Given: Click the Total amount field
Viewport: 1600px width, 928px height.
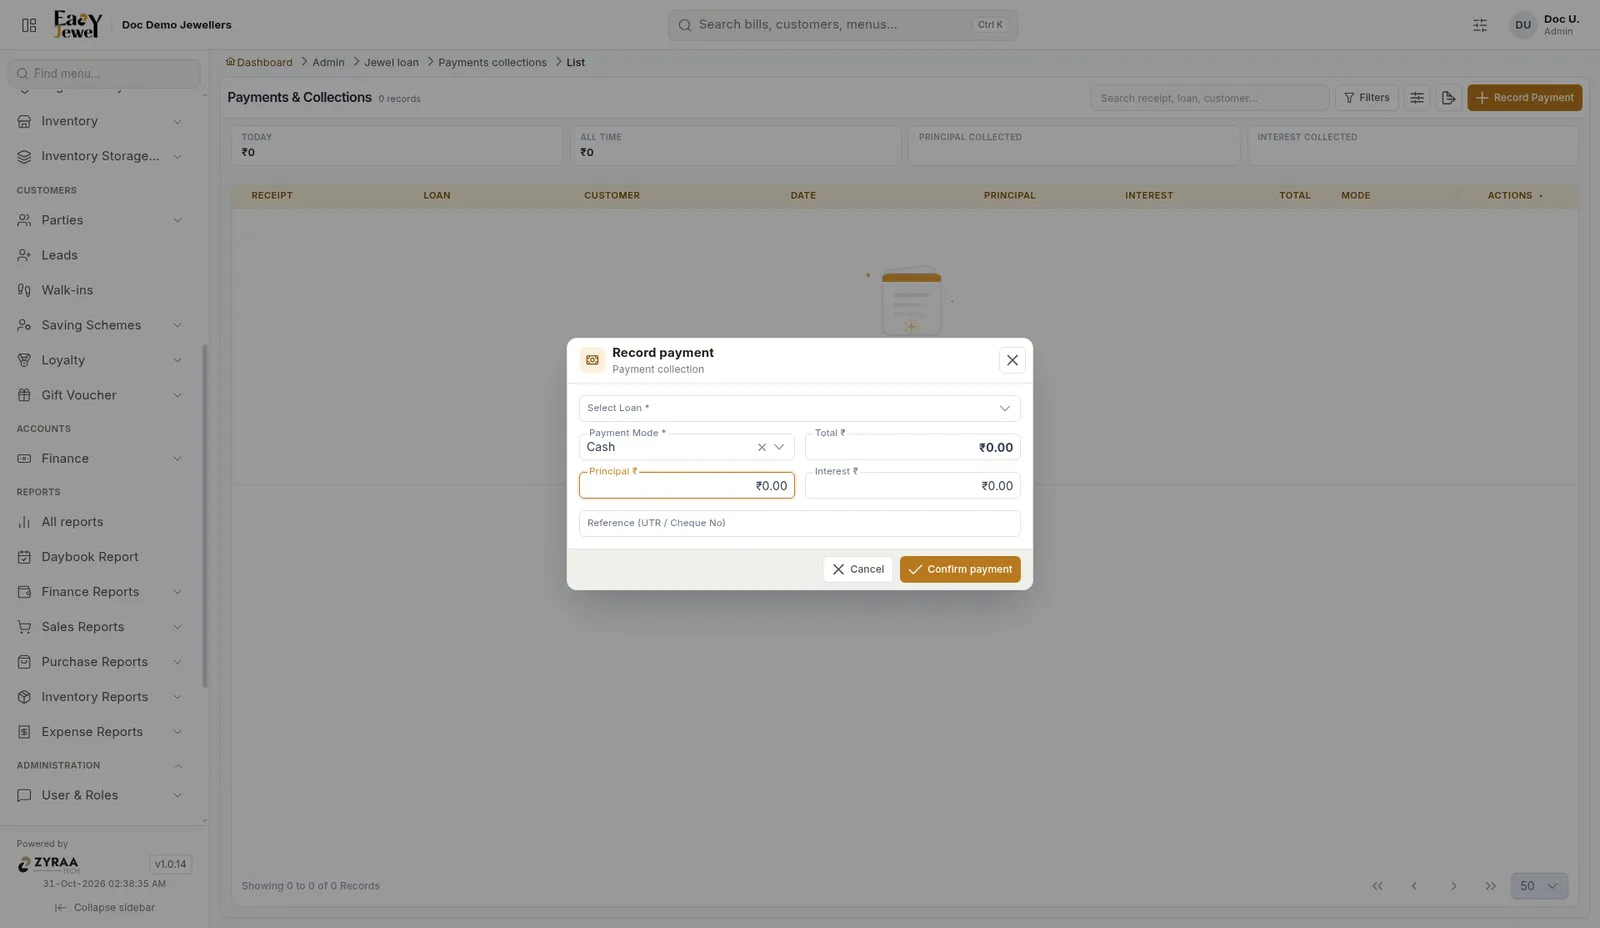Looking at the screenshot, I should 913,447.
